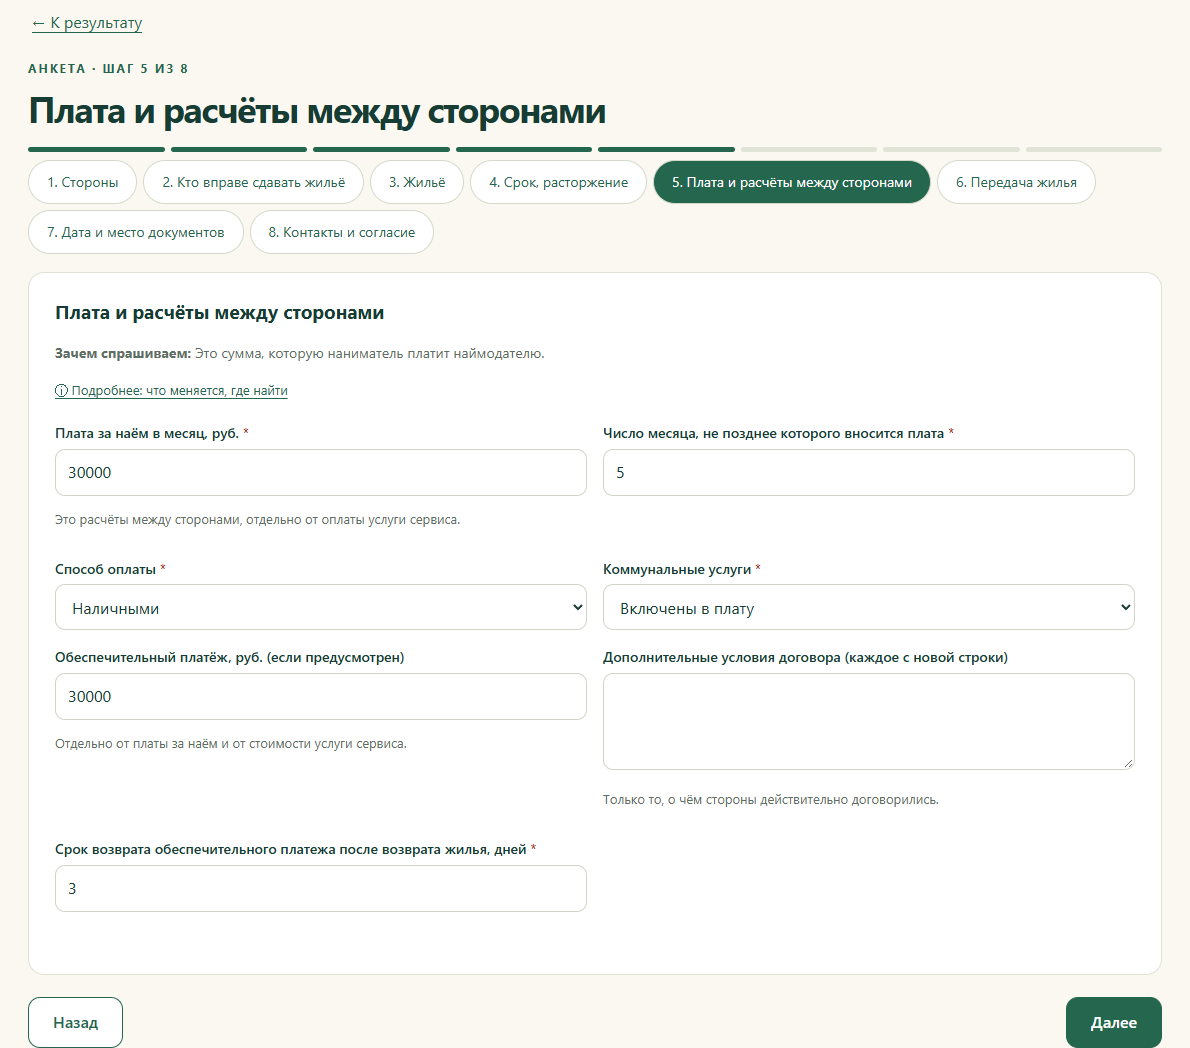Image resolution: width=1190 pixels, height=1048 pixels.
Task: Click the "Зачем спрашиваем:" explanation text
Action: (299, 354)
